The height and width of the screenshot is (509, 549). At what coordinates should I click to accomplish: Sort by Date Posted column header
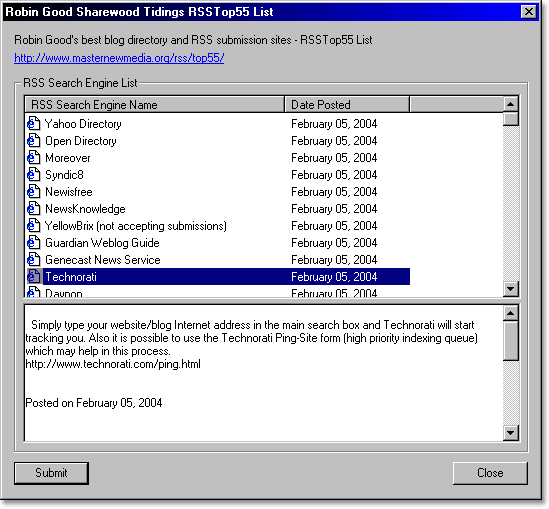[x=347, y=105]
